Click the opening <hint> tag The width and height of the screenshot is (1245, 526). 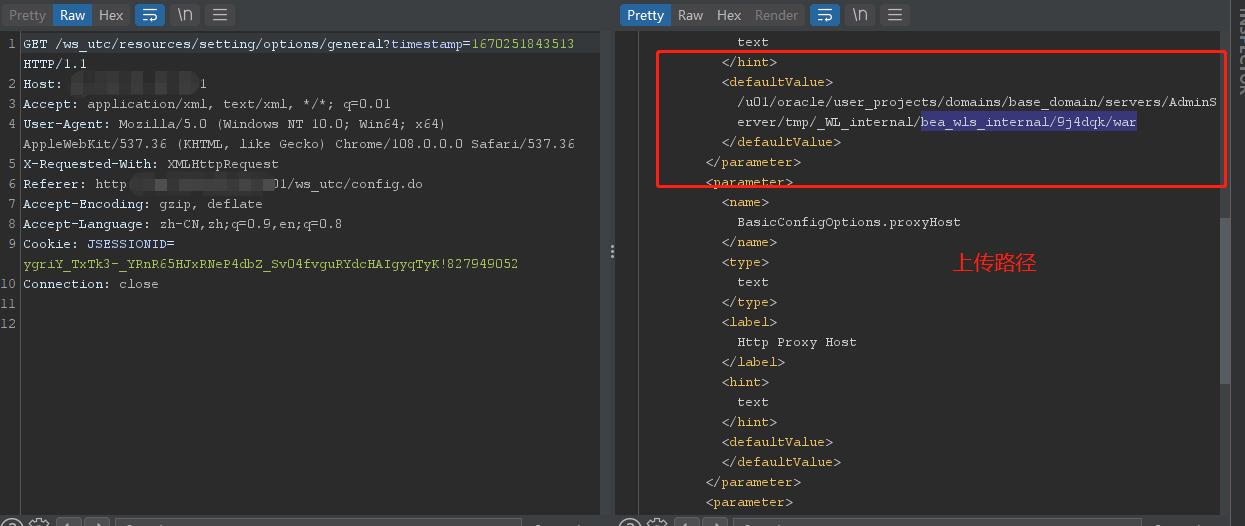745,382
